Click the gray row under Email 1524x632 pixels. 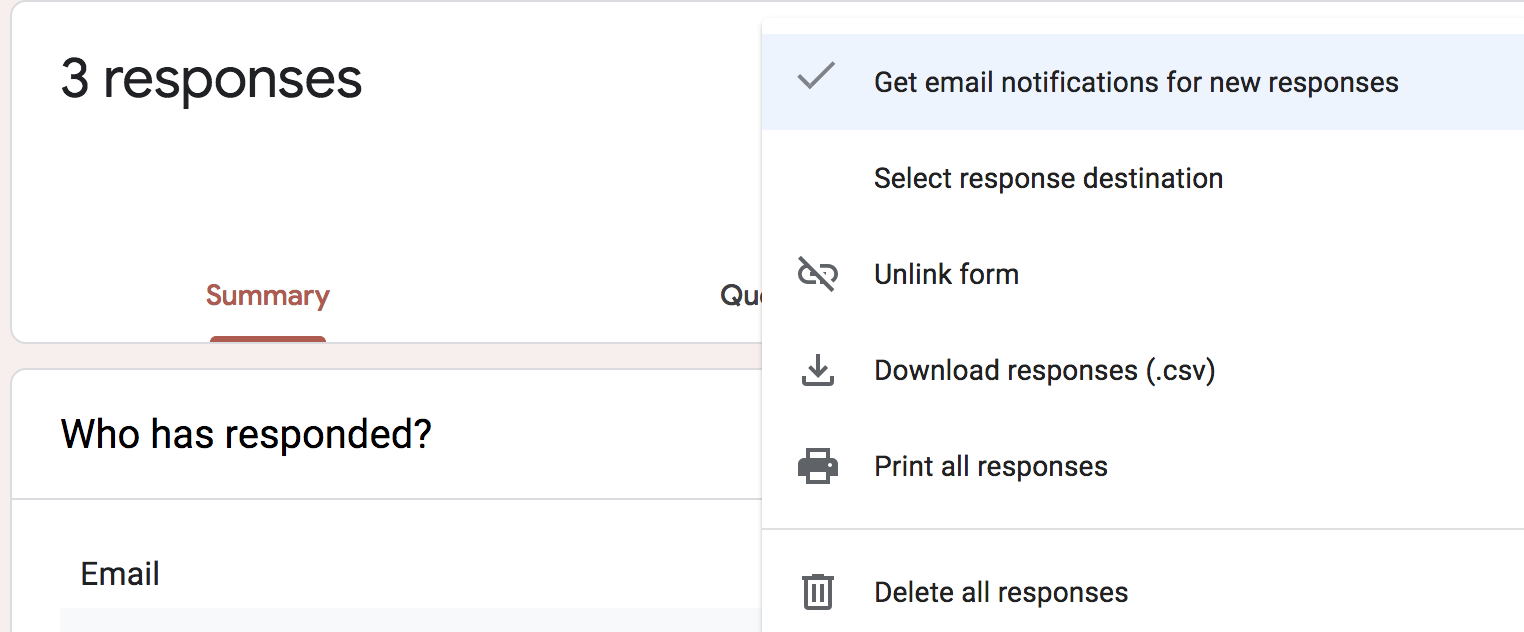pyautogui.click(x=410, y=620)
